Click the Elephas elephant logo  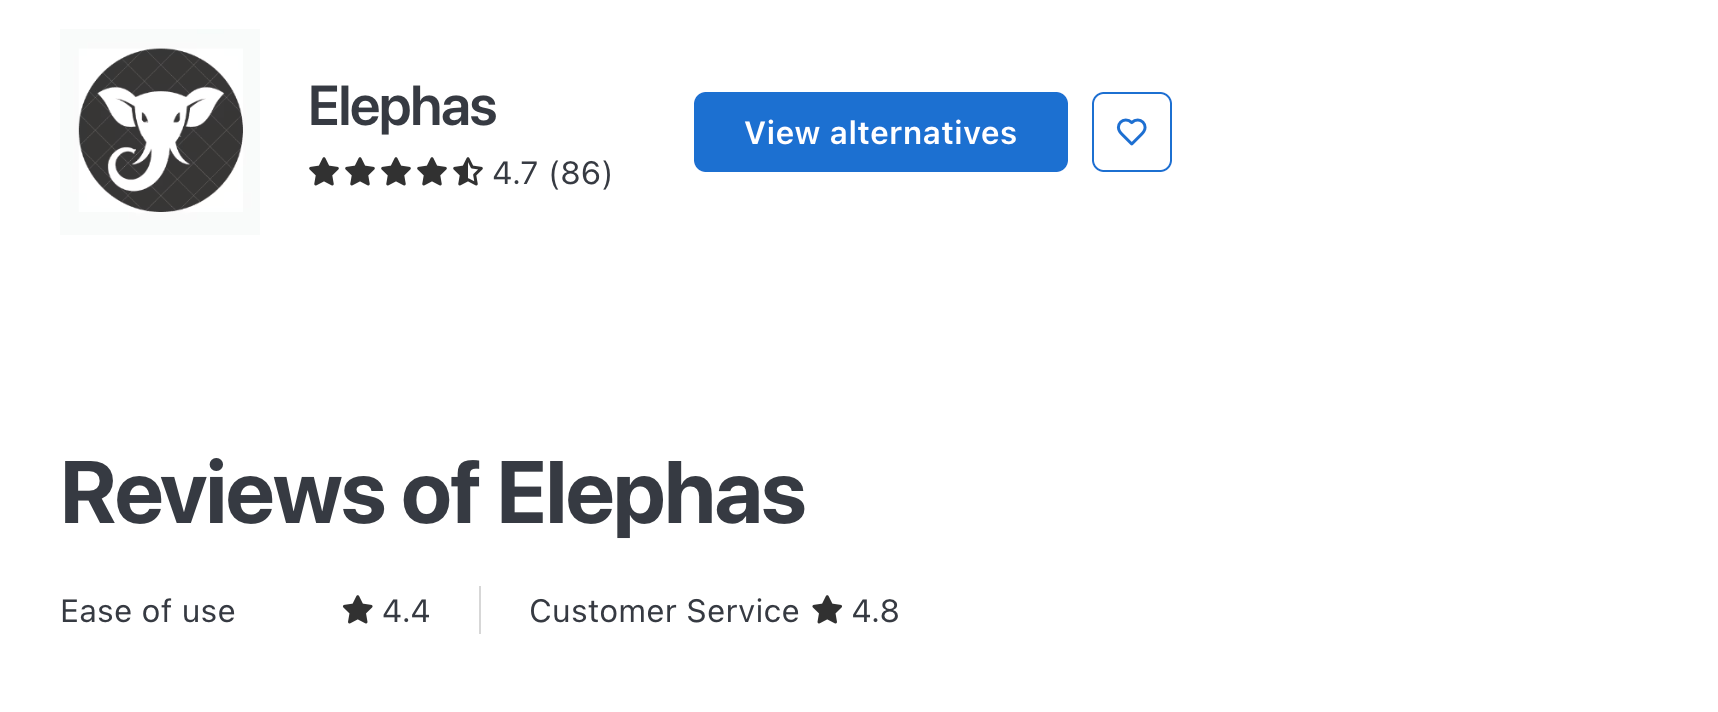tap(160, 131)
